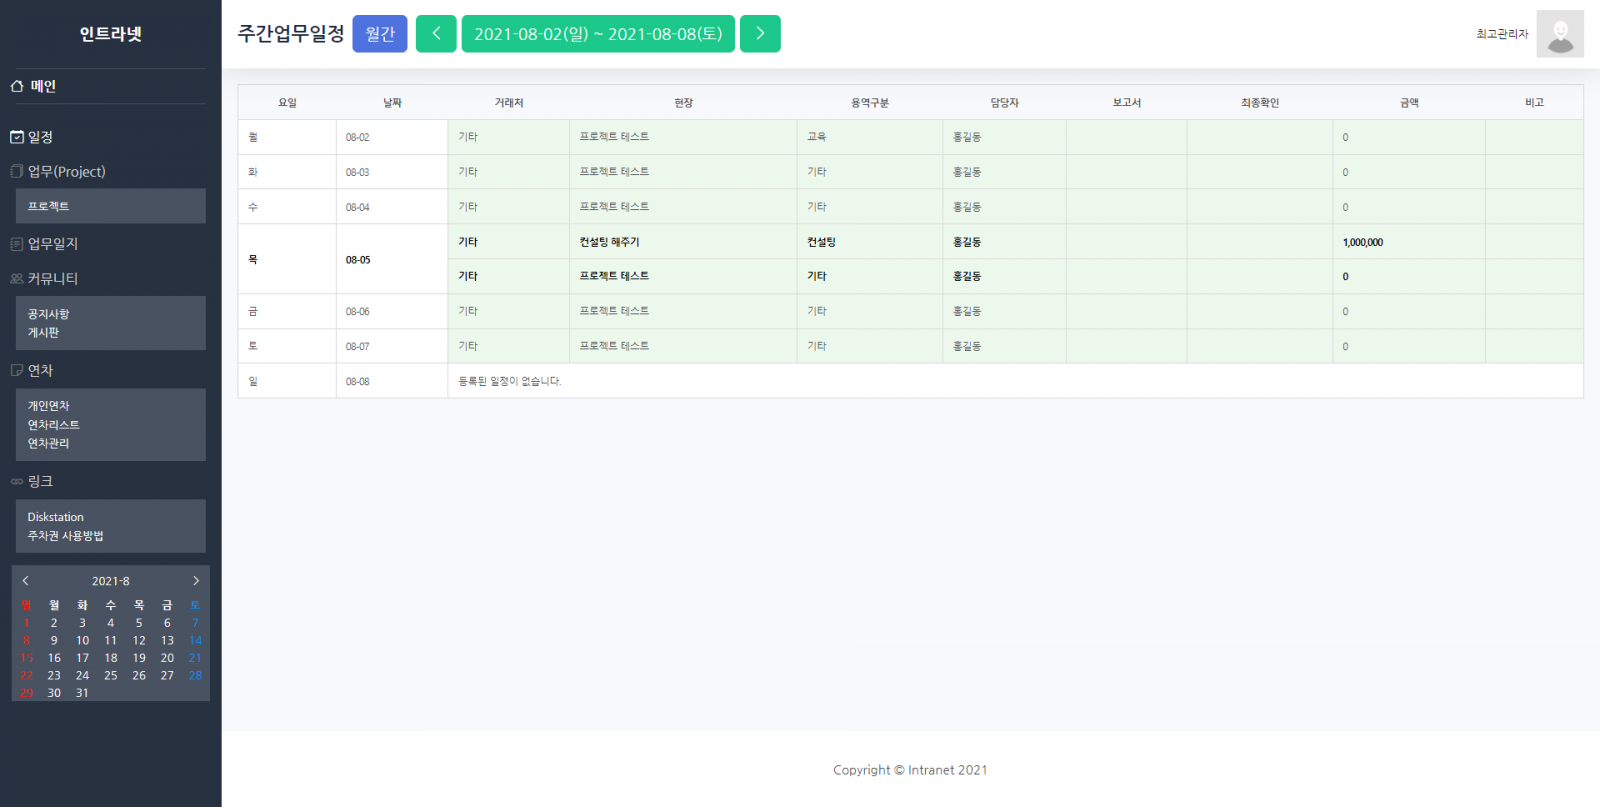Viewport: 1600px width, 807px height.
Task: Open the admin profile avatar
Action: (x=1559, y=34)
